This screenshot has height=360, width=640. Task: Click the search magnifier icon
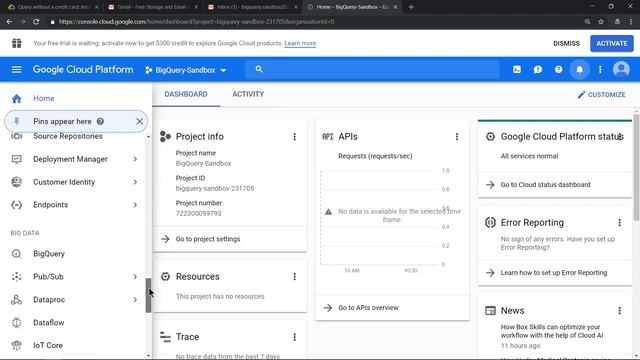tap(259, 69)
